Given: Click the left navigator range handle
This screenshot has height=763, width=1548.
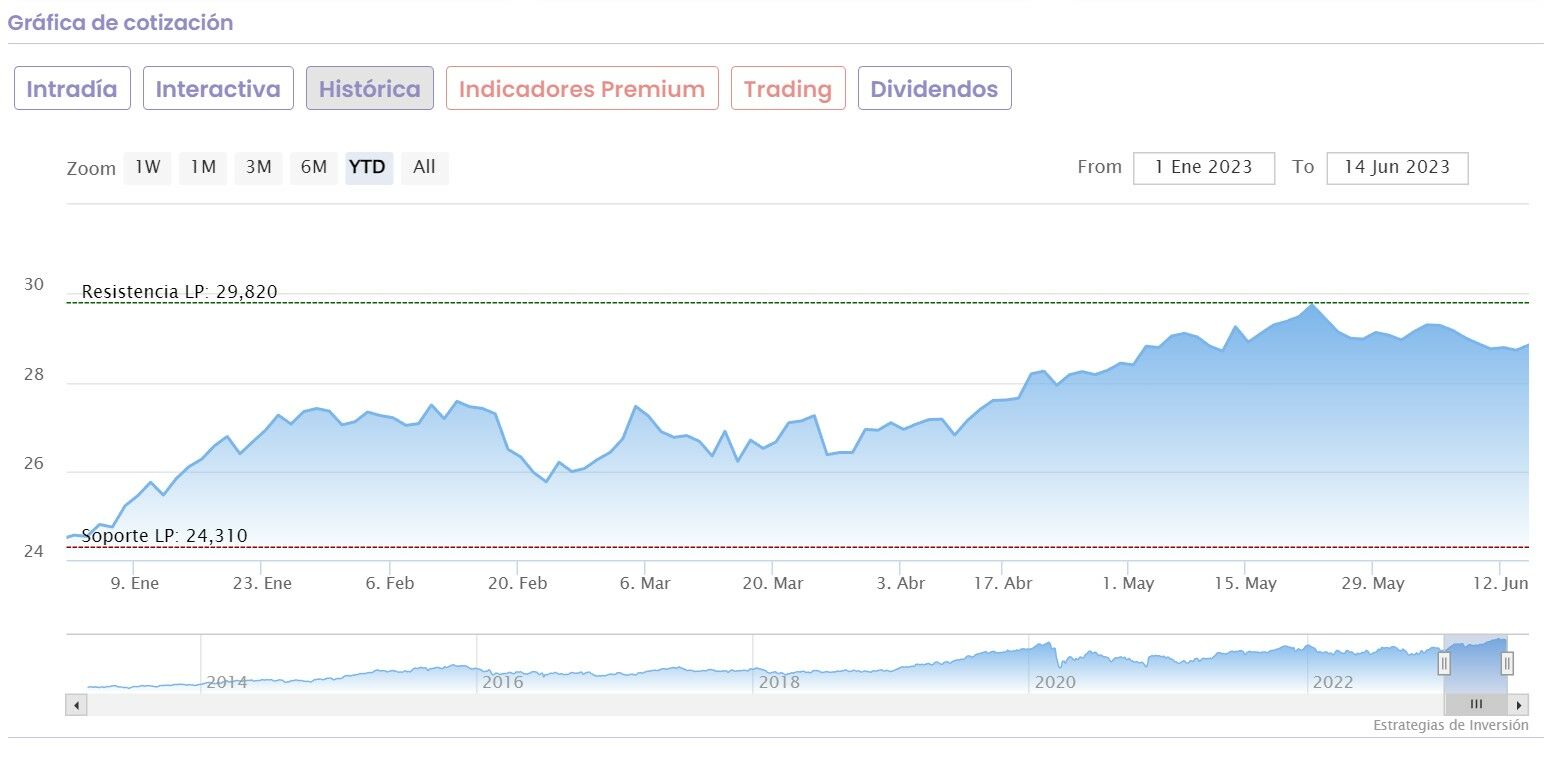Looking at the screenshot, I should click(x=1444, y=663).
